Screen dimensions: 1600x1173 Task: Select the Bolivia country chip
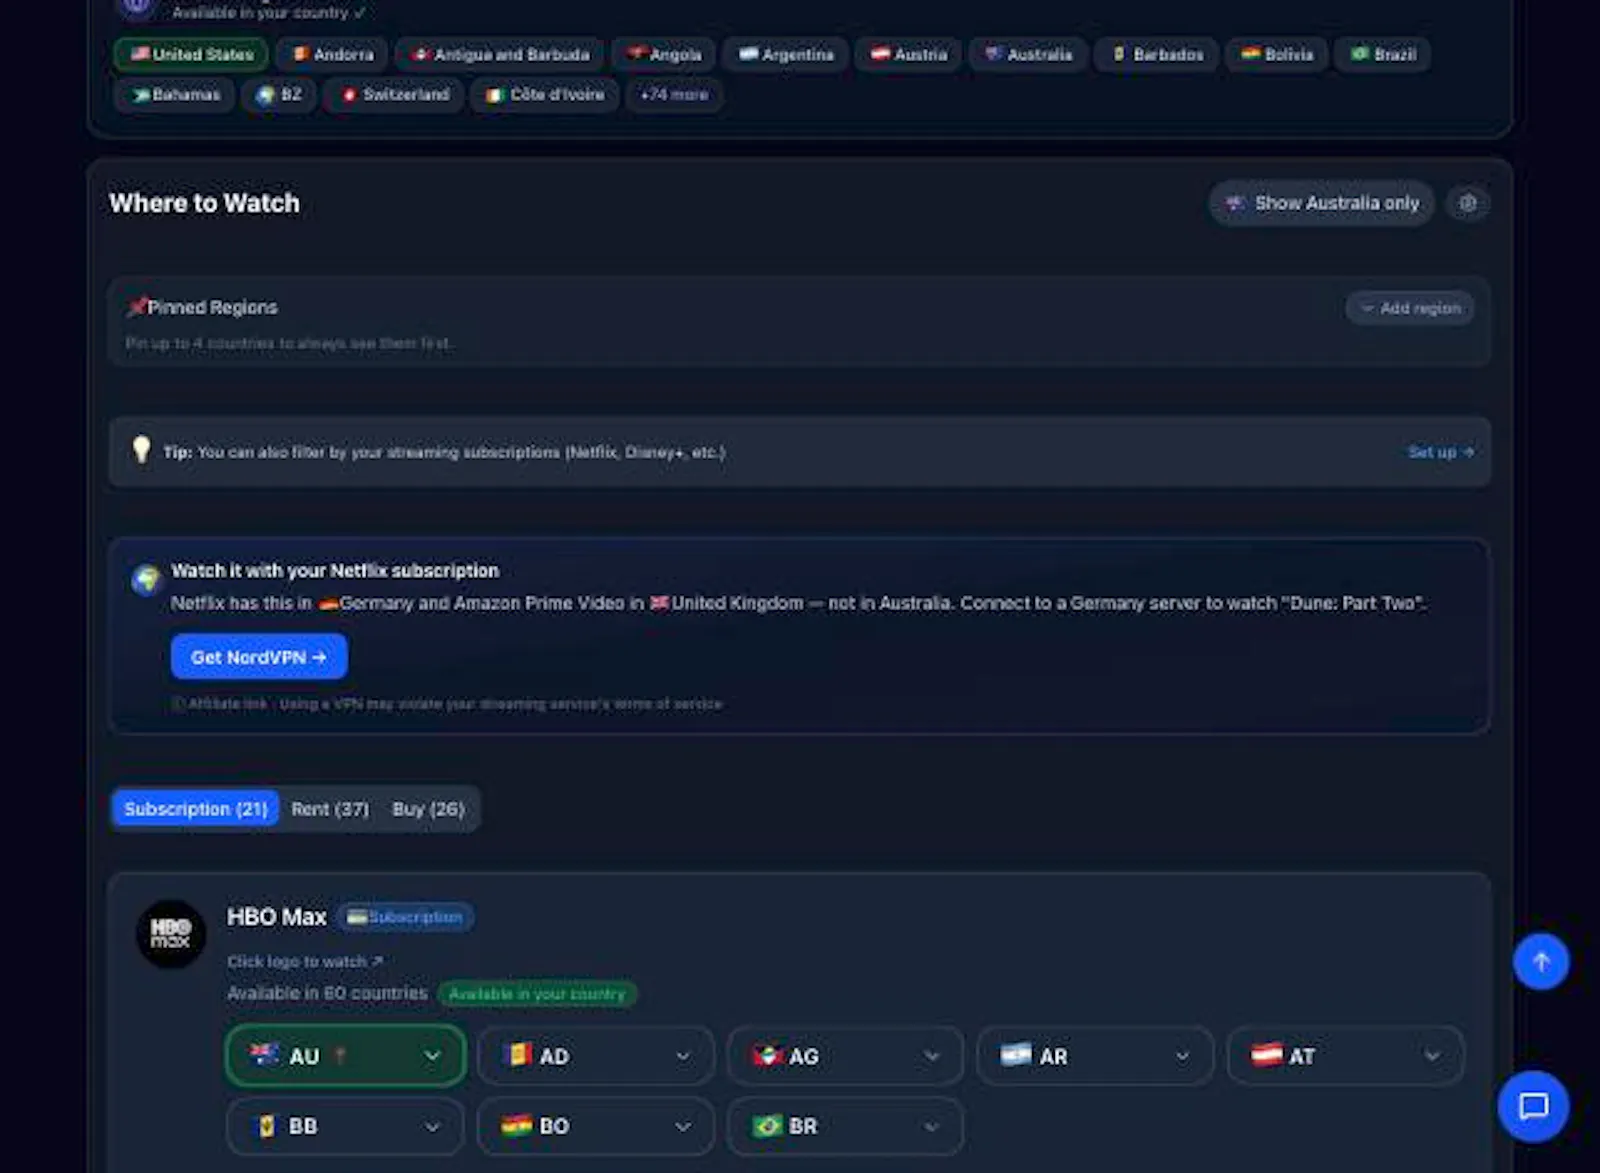(x=1277, y=54)
